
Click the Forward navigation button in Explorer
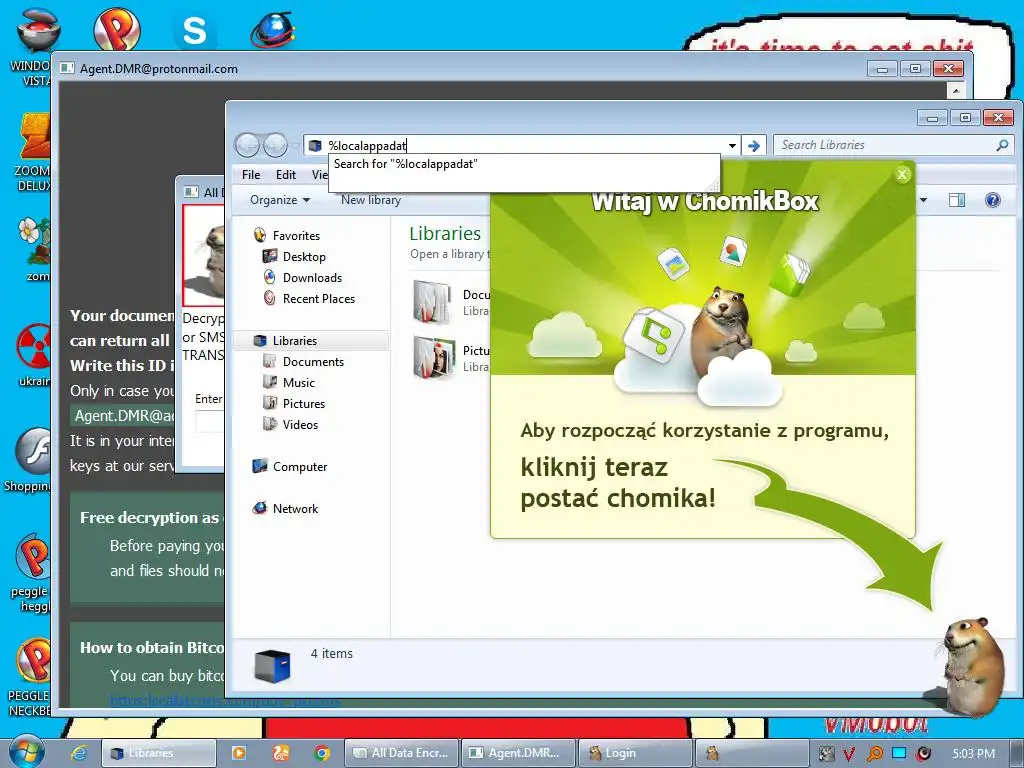click(275, 145)
